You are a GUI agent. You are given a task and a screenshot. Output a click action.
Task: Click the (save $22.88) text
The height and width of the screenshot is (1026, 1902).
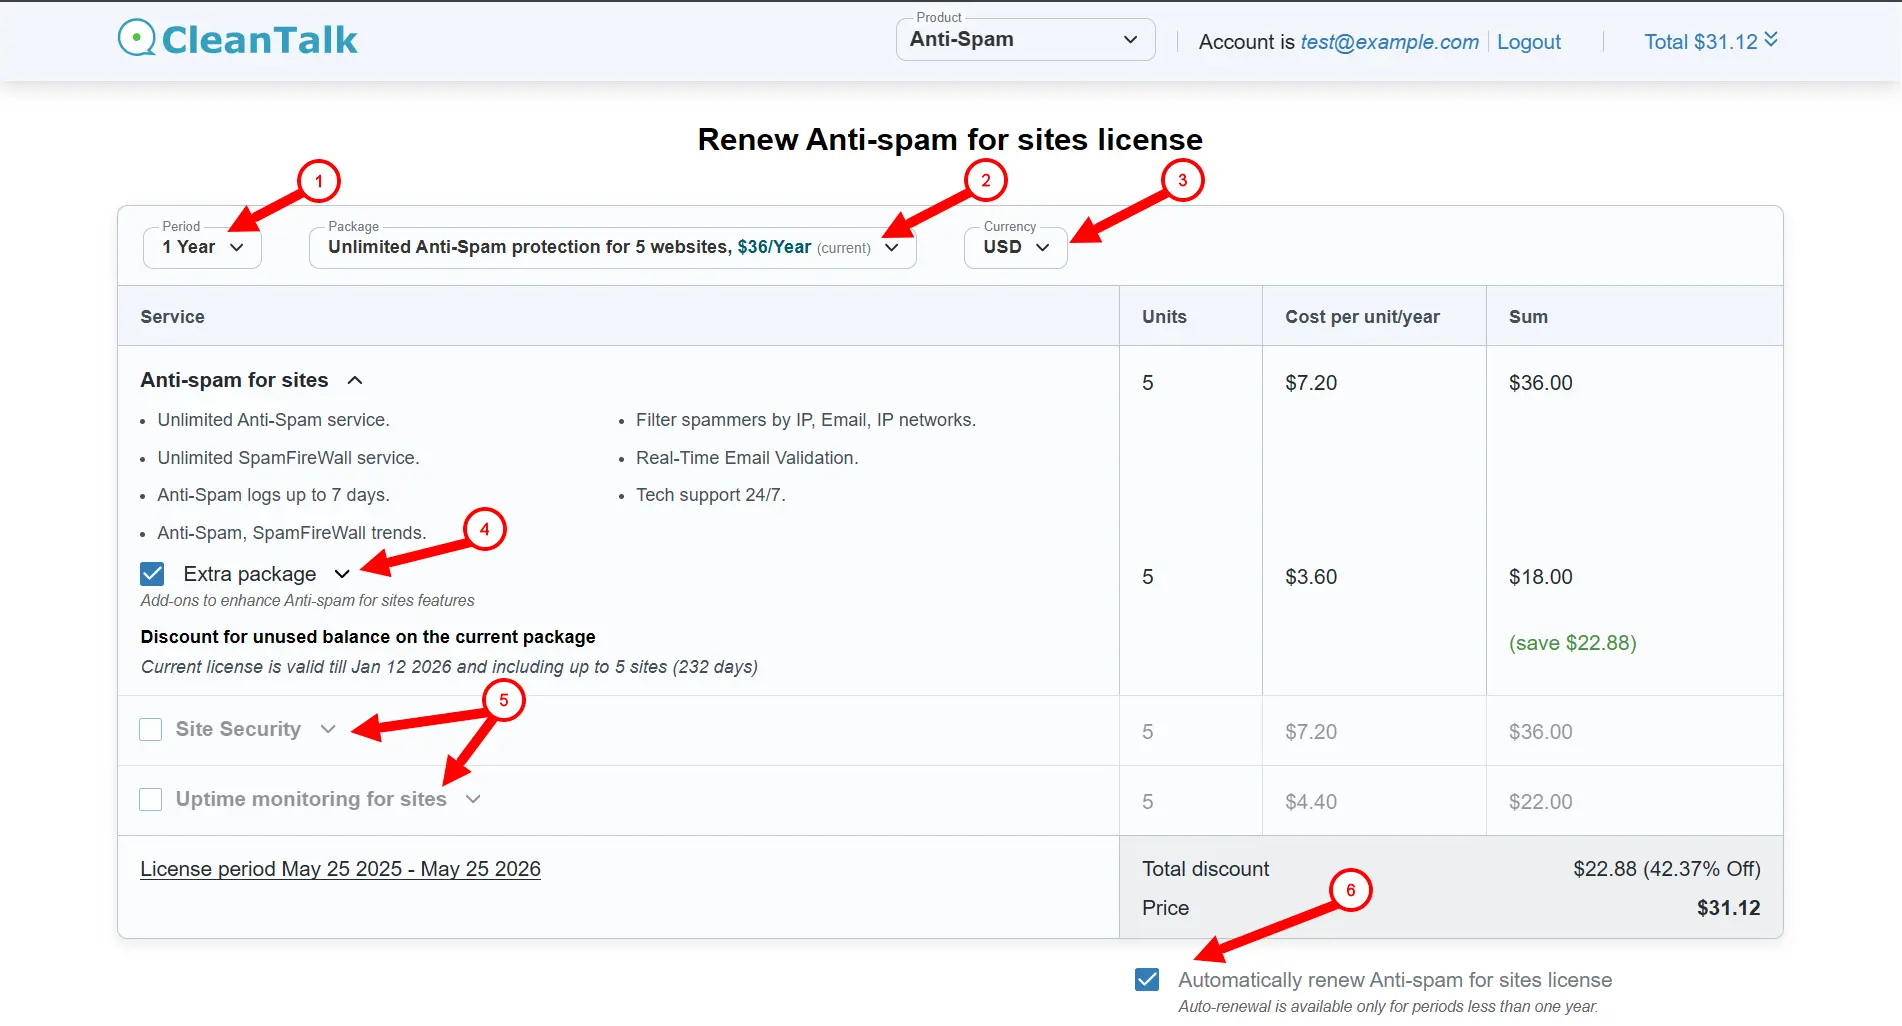1572,643
